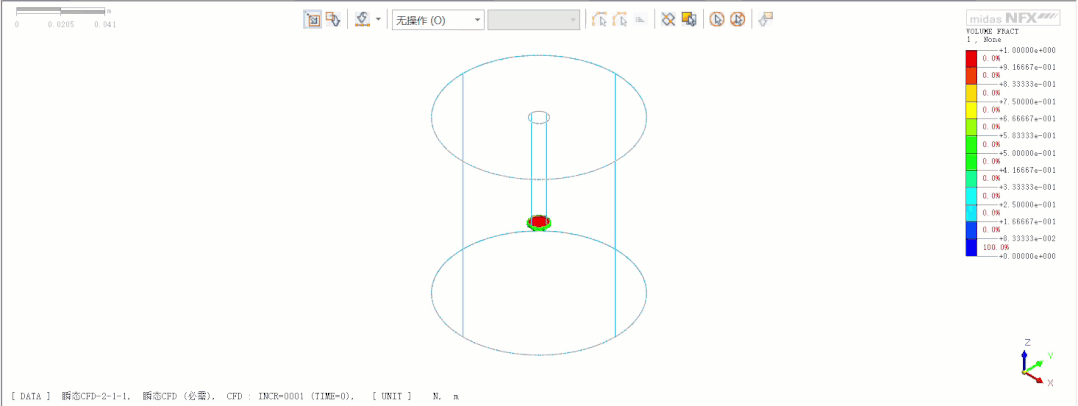This screenshot has height=406, width=1078.
Task: Open the greyed-out empty combo box
Action: coord(533,20)
